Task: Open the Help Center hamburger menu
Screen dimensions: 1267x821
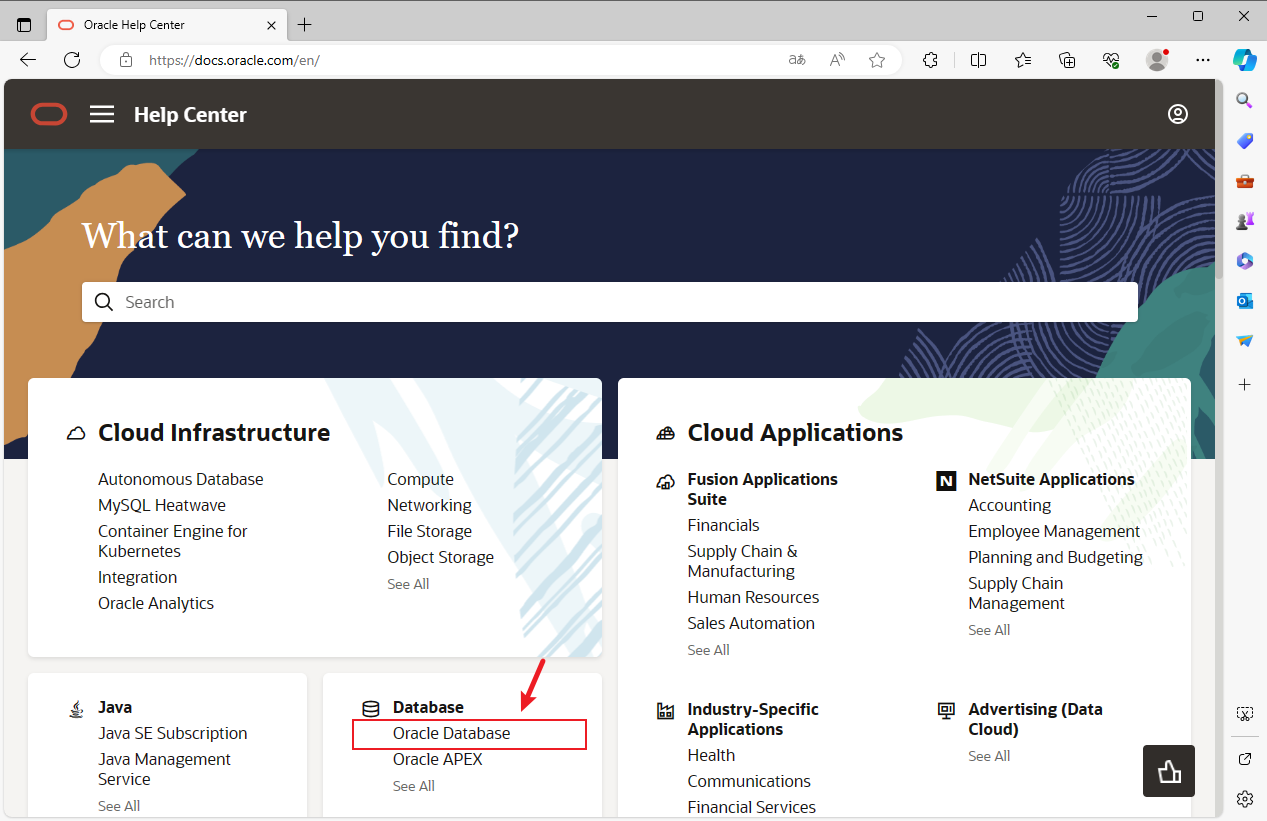Action: pyautogui.click(x=102, y=114)
